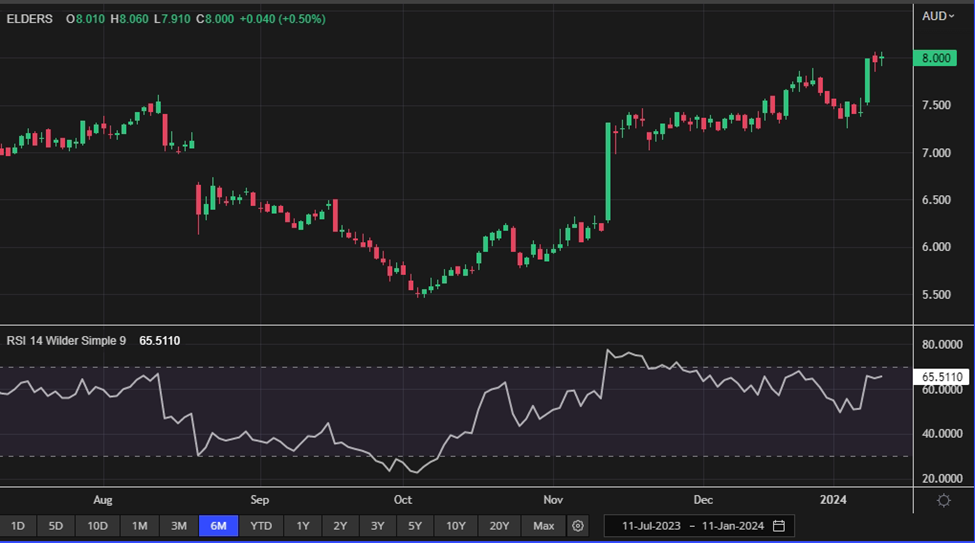Show the 2Y time range

click(x=340, y=526)
